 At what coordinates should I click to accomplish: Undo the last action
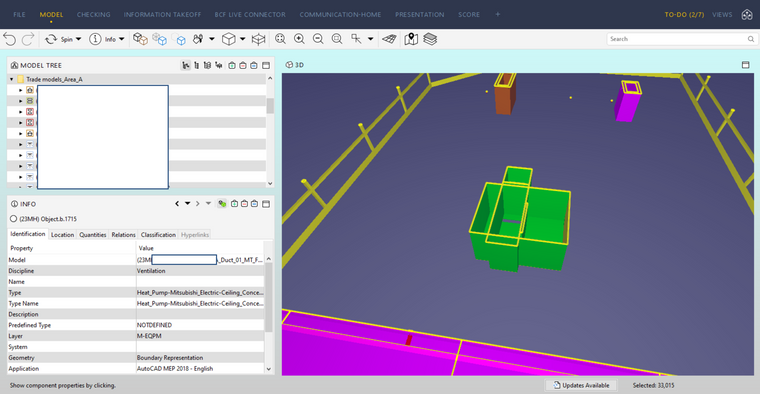[x=10, y=39]
